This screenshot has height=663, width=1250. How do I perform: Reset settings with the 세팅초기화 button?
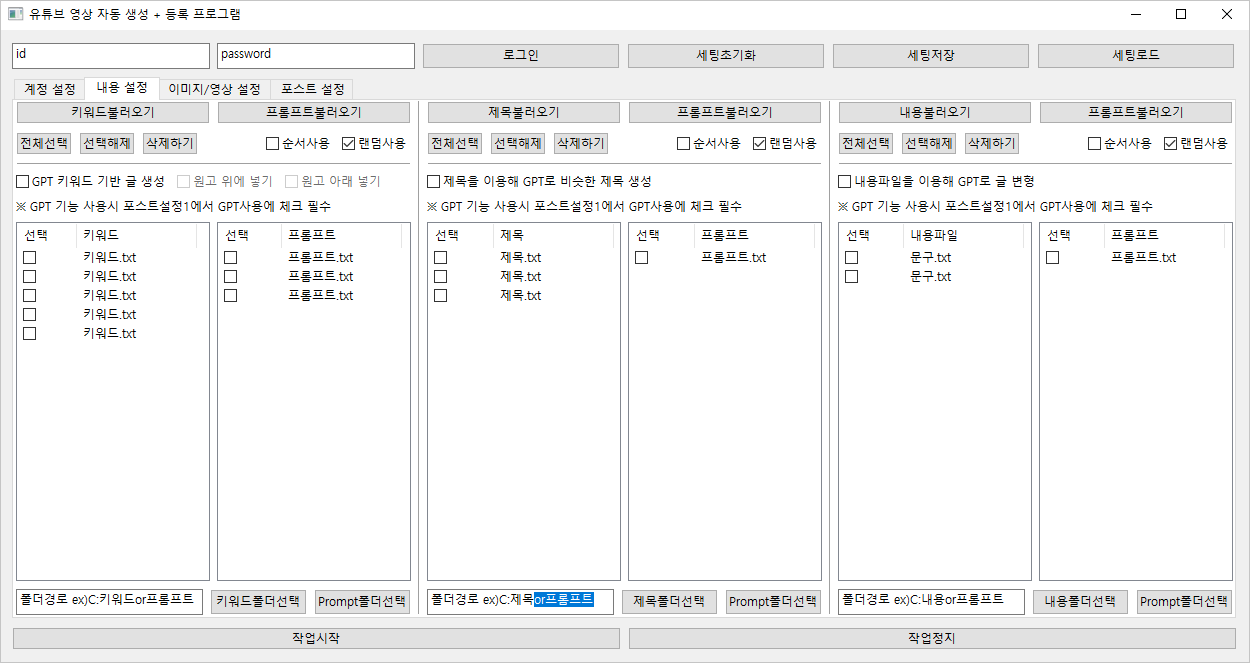725,55
